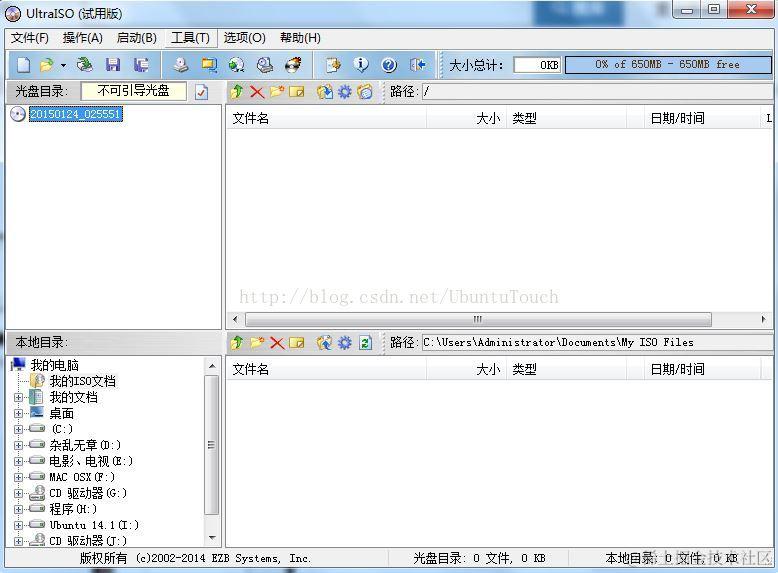Open the 帮助(H) menu
This screenshot has width=778, height=573.
pyautogui.click(x=300, y=38)
